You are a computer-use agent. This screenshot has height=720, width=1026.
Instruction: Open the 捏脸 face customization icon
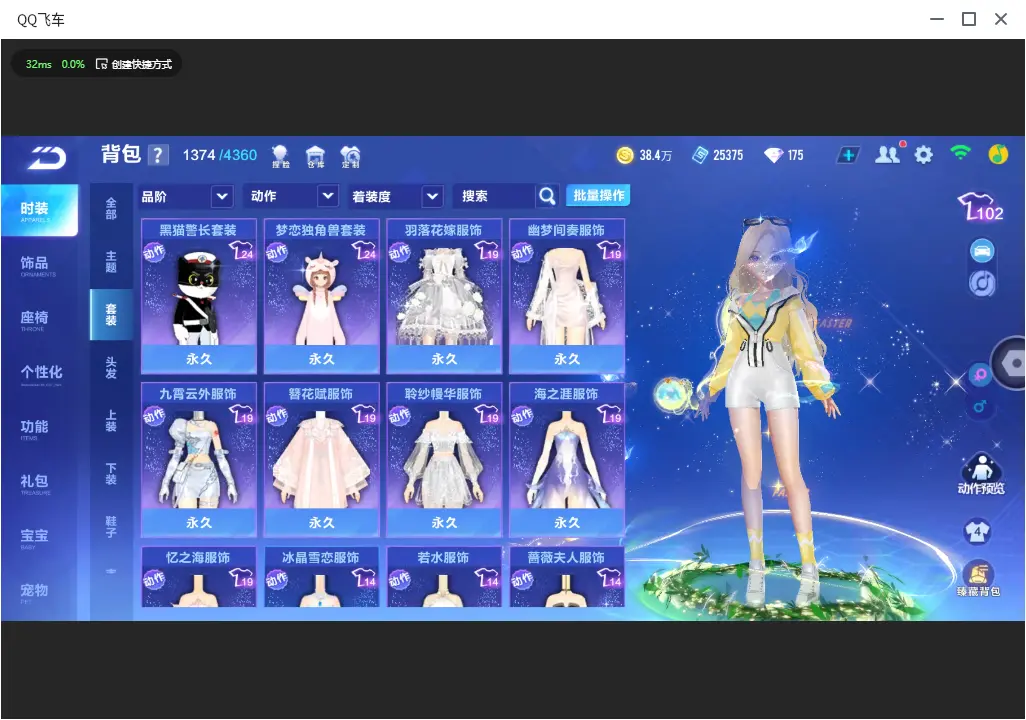[x=281, y=156]
